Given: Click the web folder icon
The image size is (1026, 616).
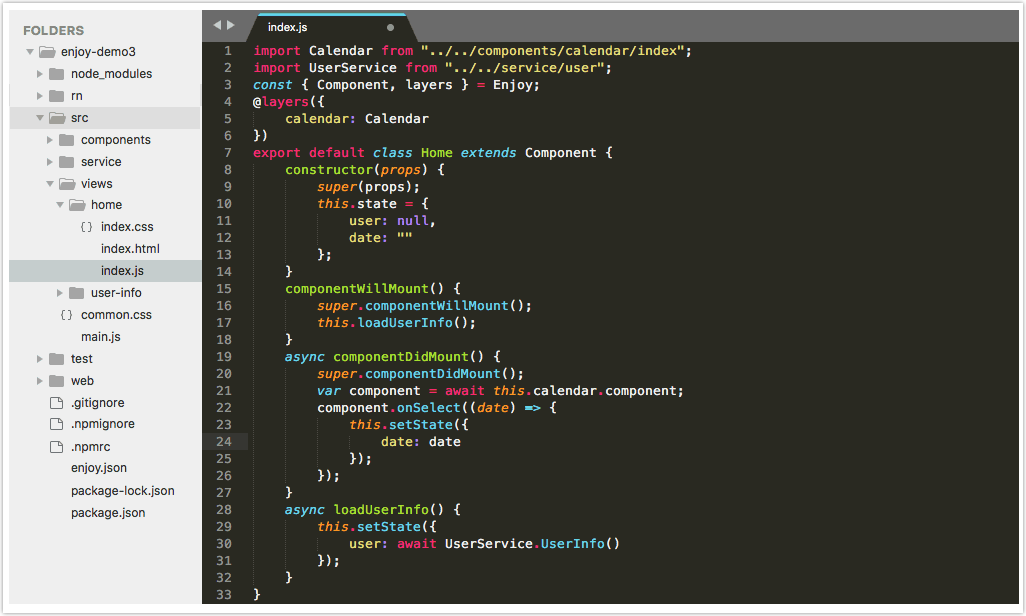Looking at the screenshot, I should tap(56, 381).
